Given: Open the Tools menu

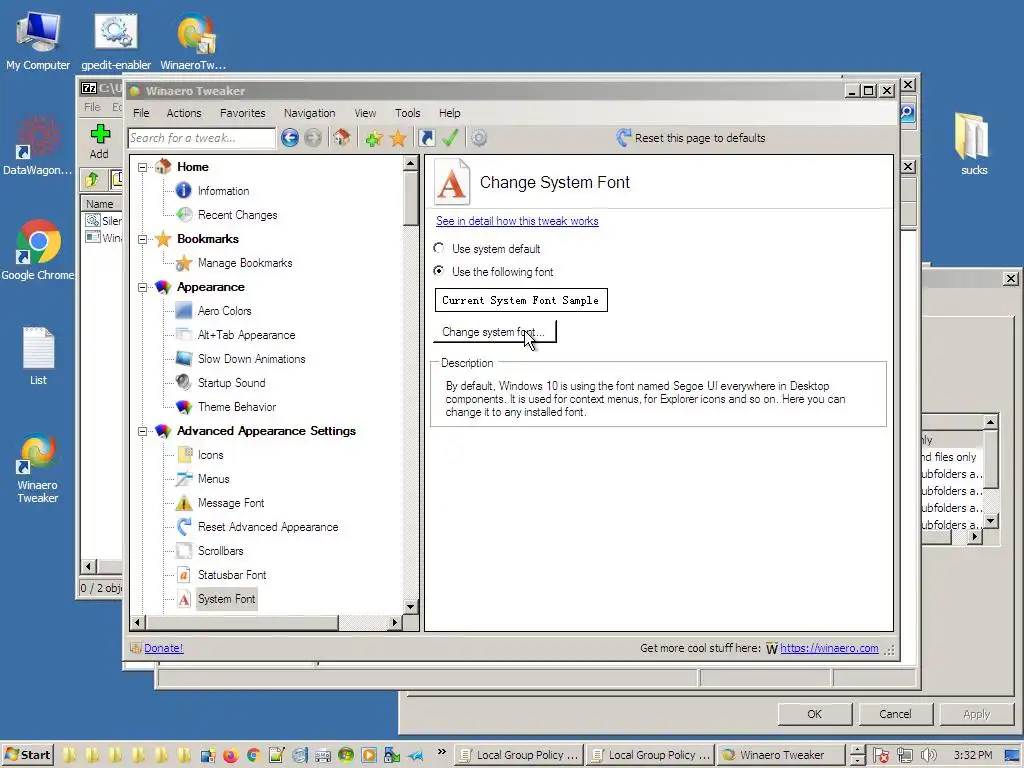Looking at the screenshot, I should point(408,113).
